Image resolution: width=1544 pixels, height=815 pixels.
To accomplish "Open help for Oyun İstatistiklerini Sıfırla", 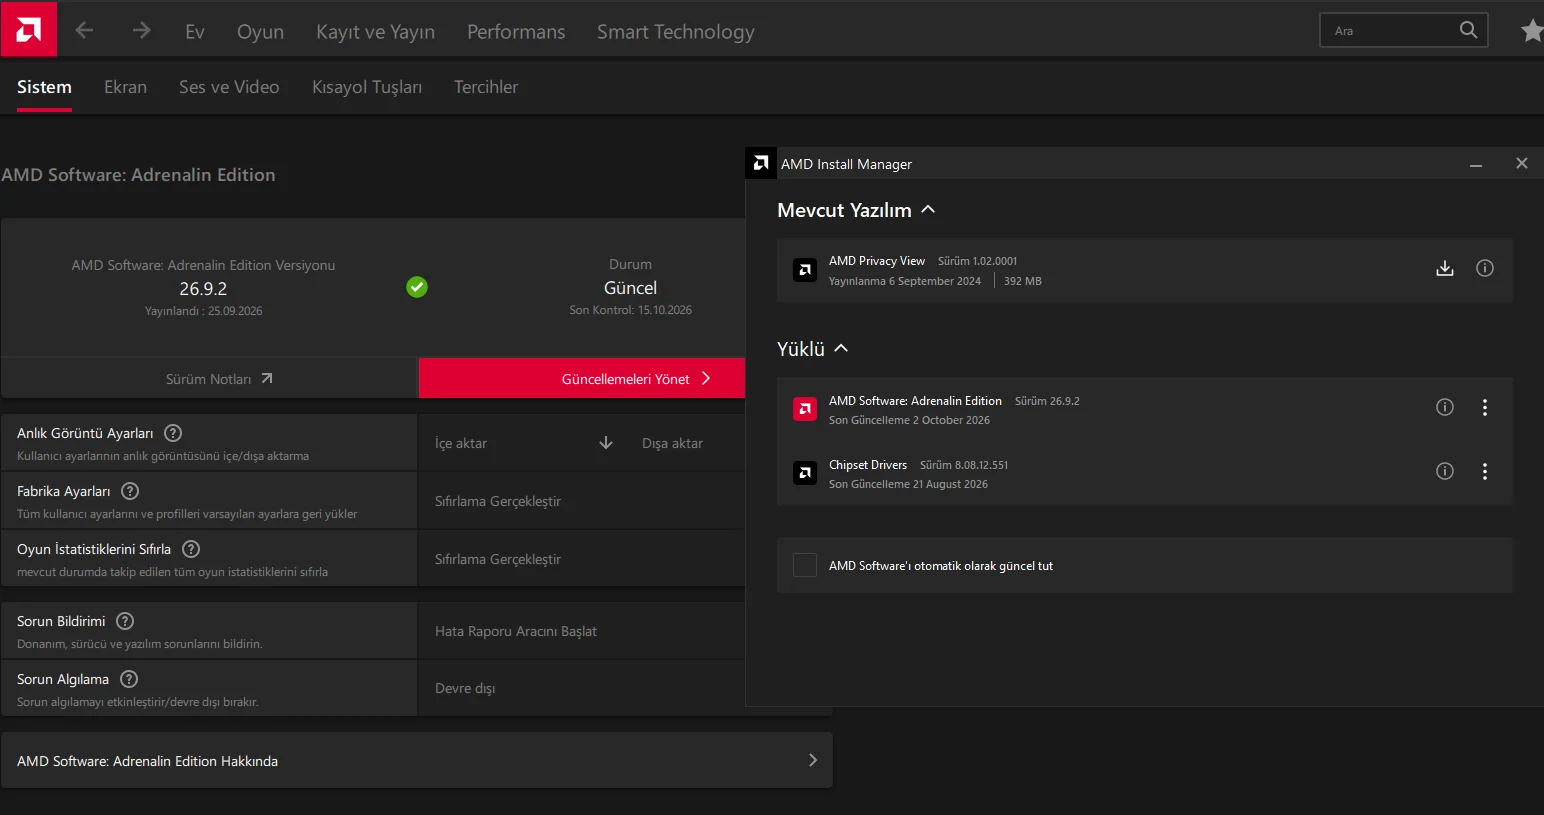I will (x=191, y=549).
